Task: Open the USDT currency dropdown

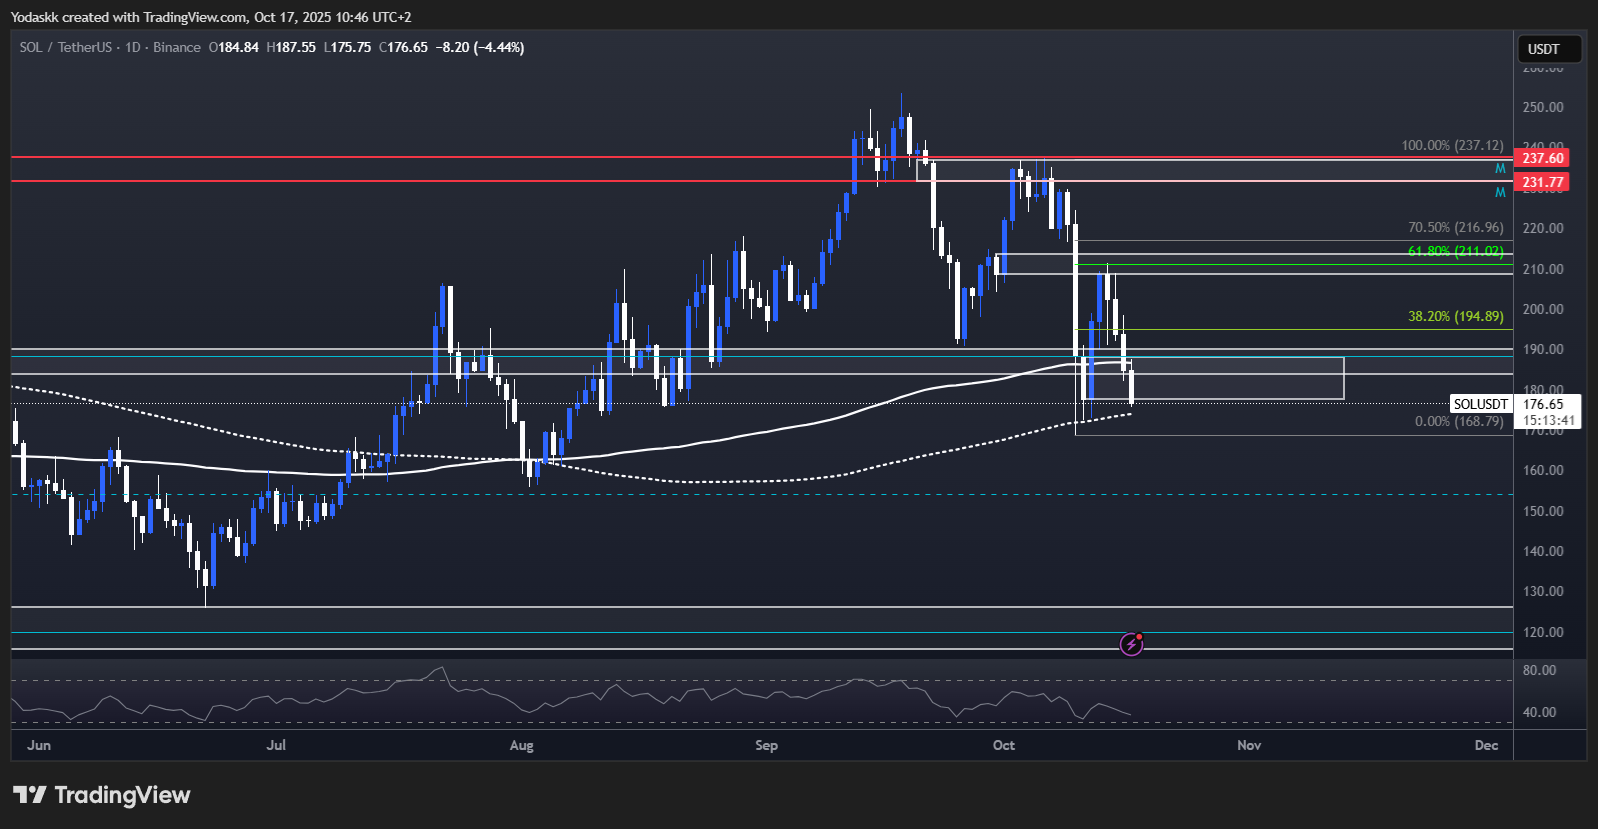Action: [x=1544, y=49]
